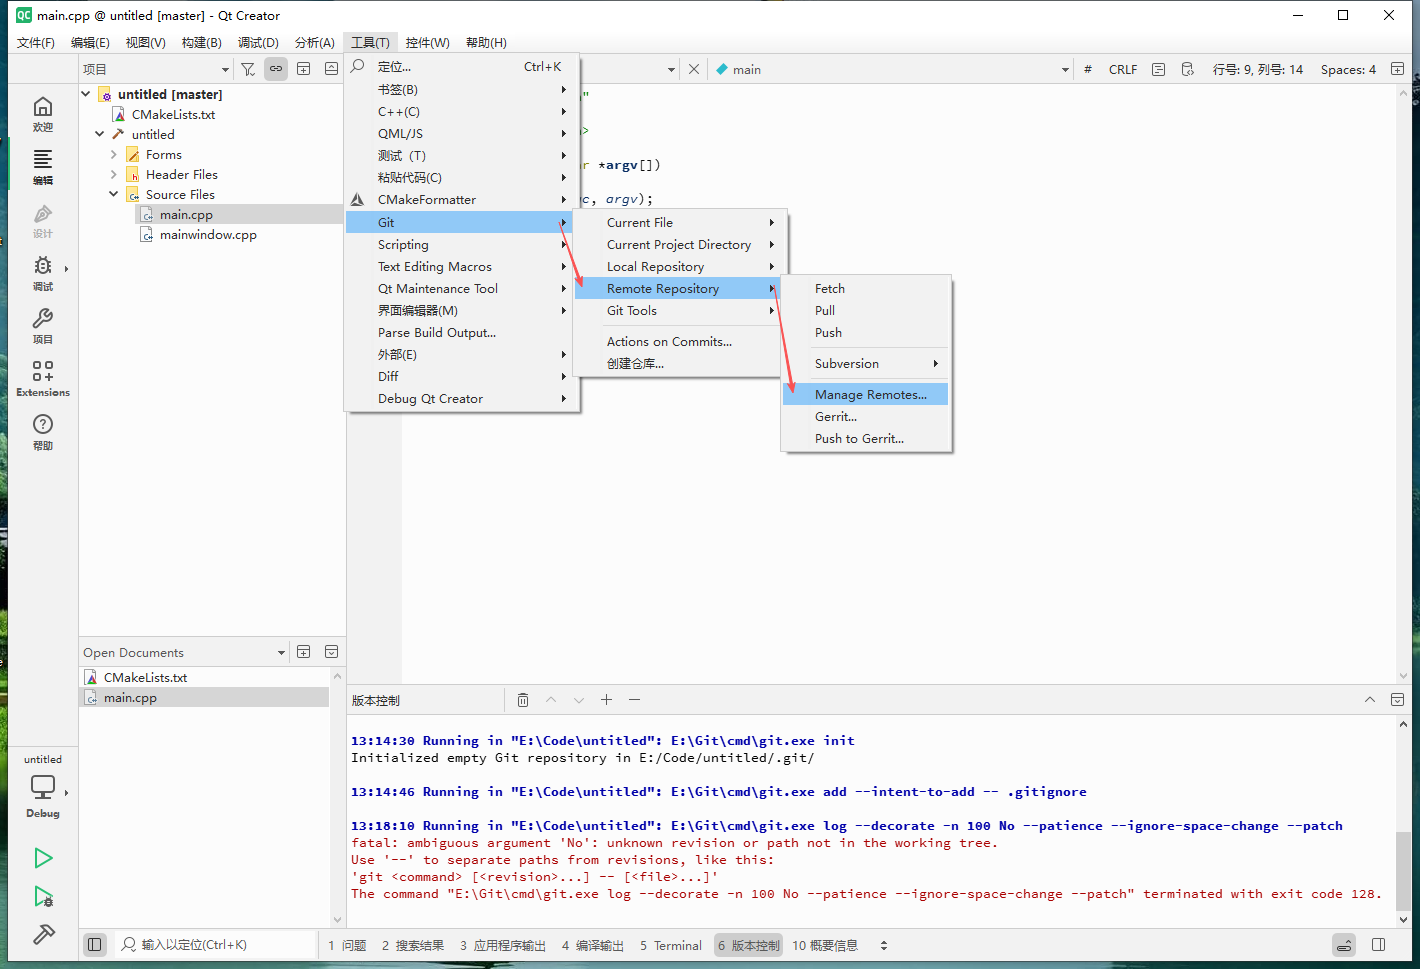The image size is (1420, 969).
Task: Toggle left sidebar visibility
Action: click(x=95, y=944)
